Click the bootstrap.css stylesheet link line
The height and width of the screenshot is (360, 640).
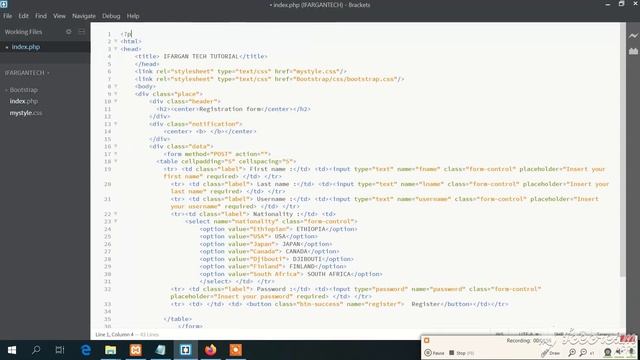(269, 79)
